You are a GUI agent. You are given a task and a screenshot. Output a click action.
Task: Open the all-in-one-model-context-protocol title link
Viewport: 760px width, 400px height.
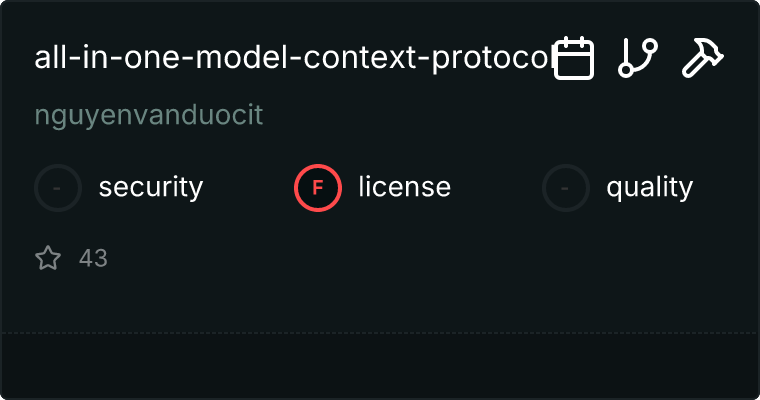click(x=290, y=58)
